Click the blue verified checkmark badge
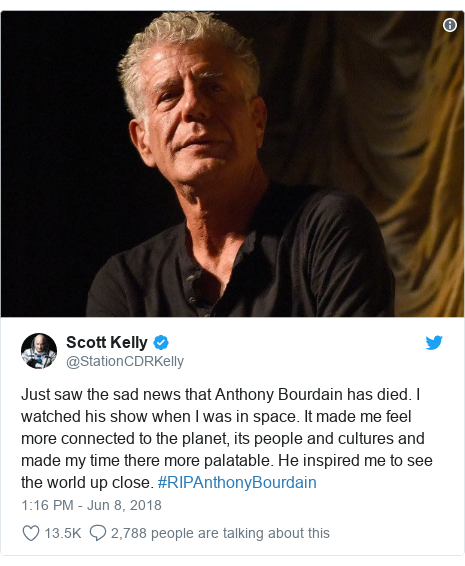Image resolution: width=465 pixels, height=566 pixels. click(161, 343)
